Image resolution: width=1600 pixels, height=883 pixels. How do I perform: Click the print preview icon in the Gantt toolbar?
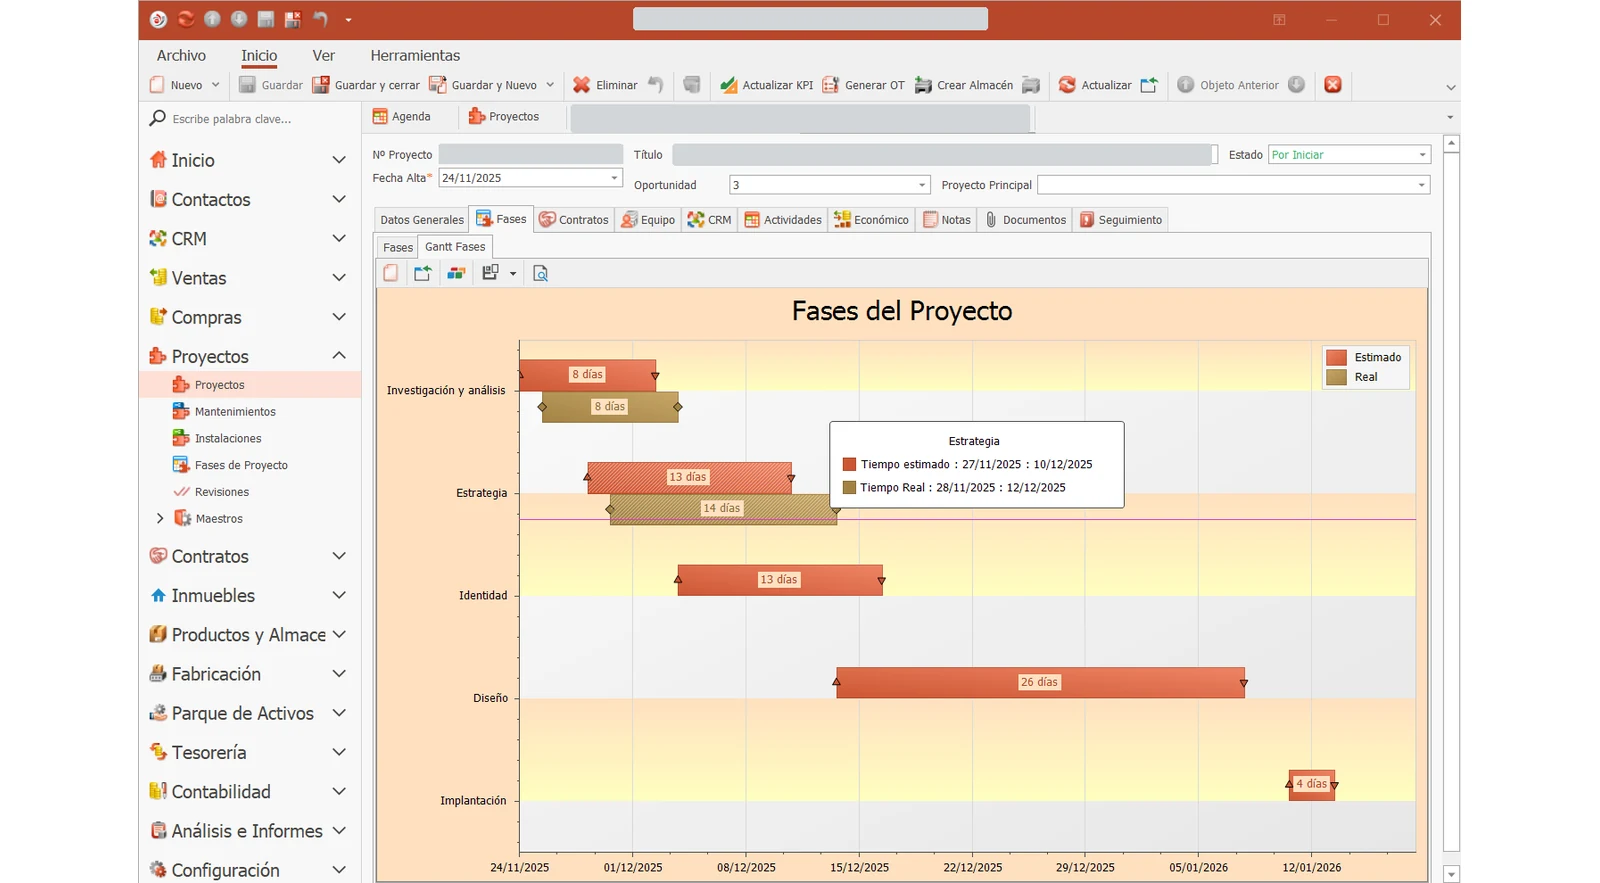(x=541, y=273)
